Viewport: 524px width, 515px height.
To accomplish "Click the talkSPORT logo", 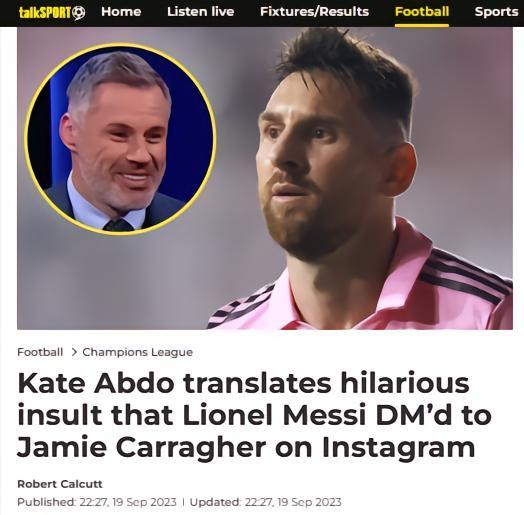I will click(52, 13).
